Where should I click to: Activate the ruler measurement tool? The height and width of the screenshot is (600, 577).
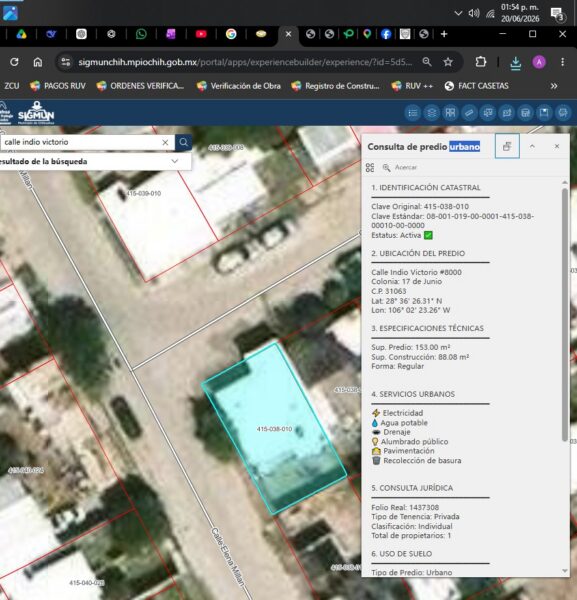point(469,113)
